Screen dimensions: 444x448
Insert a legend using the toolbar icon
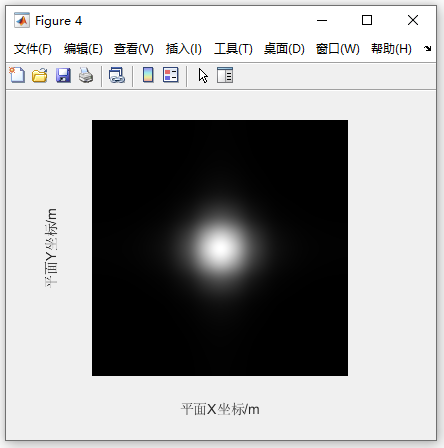click(171, 75)
